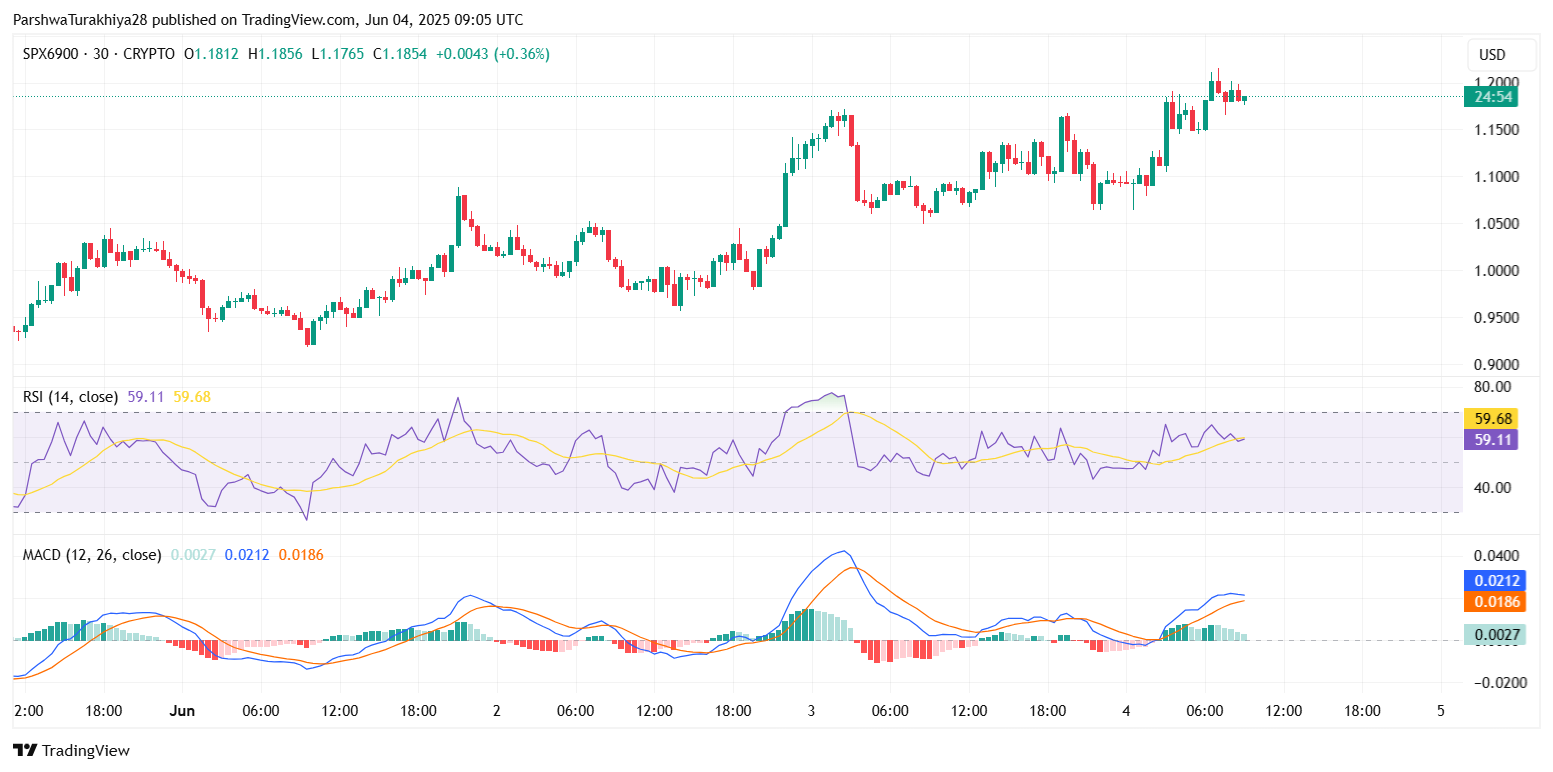The image size is (1553, 772).
Task: Click the TradingView logo at bottom left
Action: tap(71, 750)
